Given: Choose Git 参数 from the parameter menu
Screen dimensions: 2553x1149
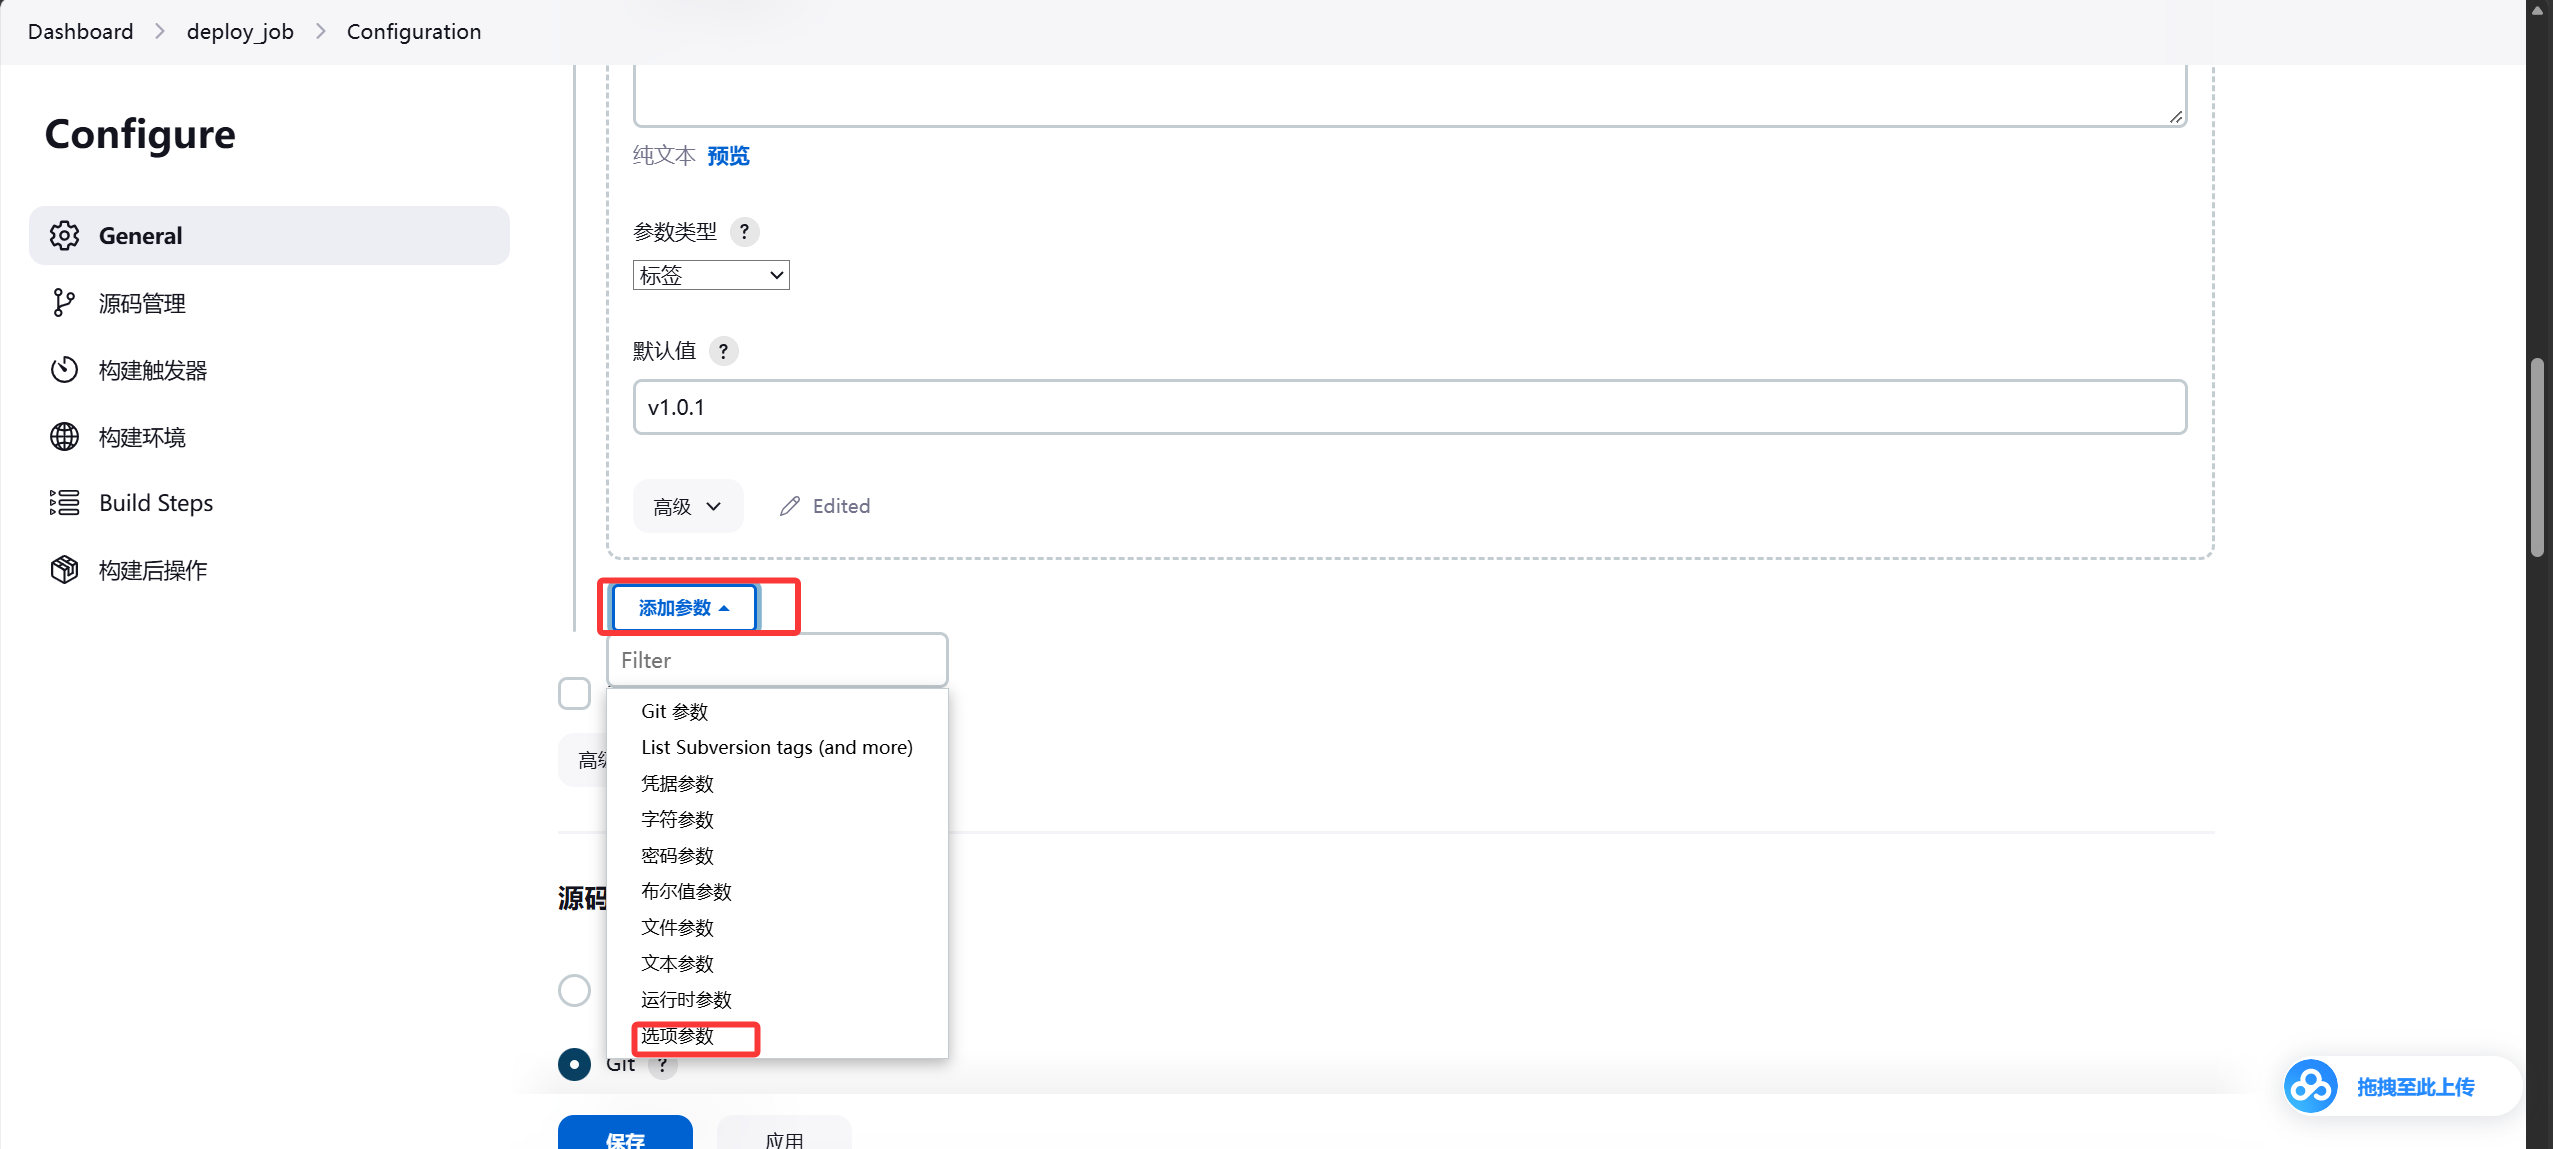Looking at the screenshot, I should (675, 712).
